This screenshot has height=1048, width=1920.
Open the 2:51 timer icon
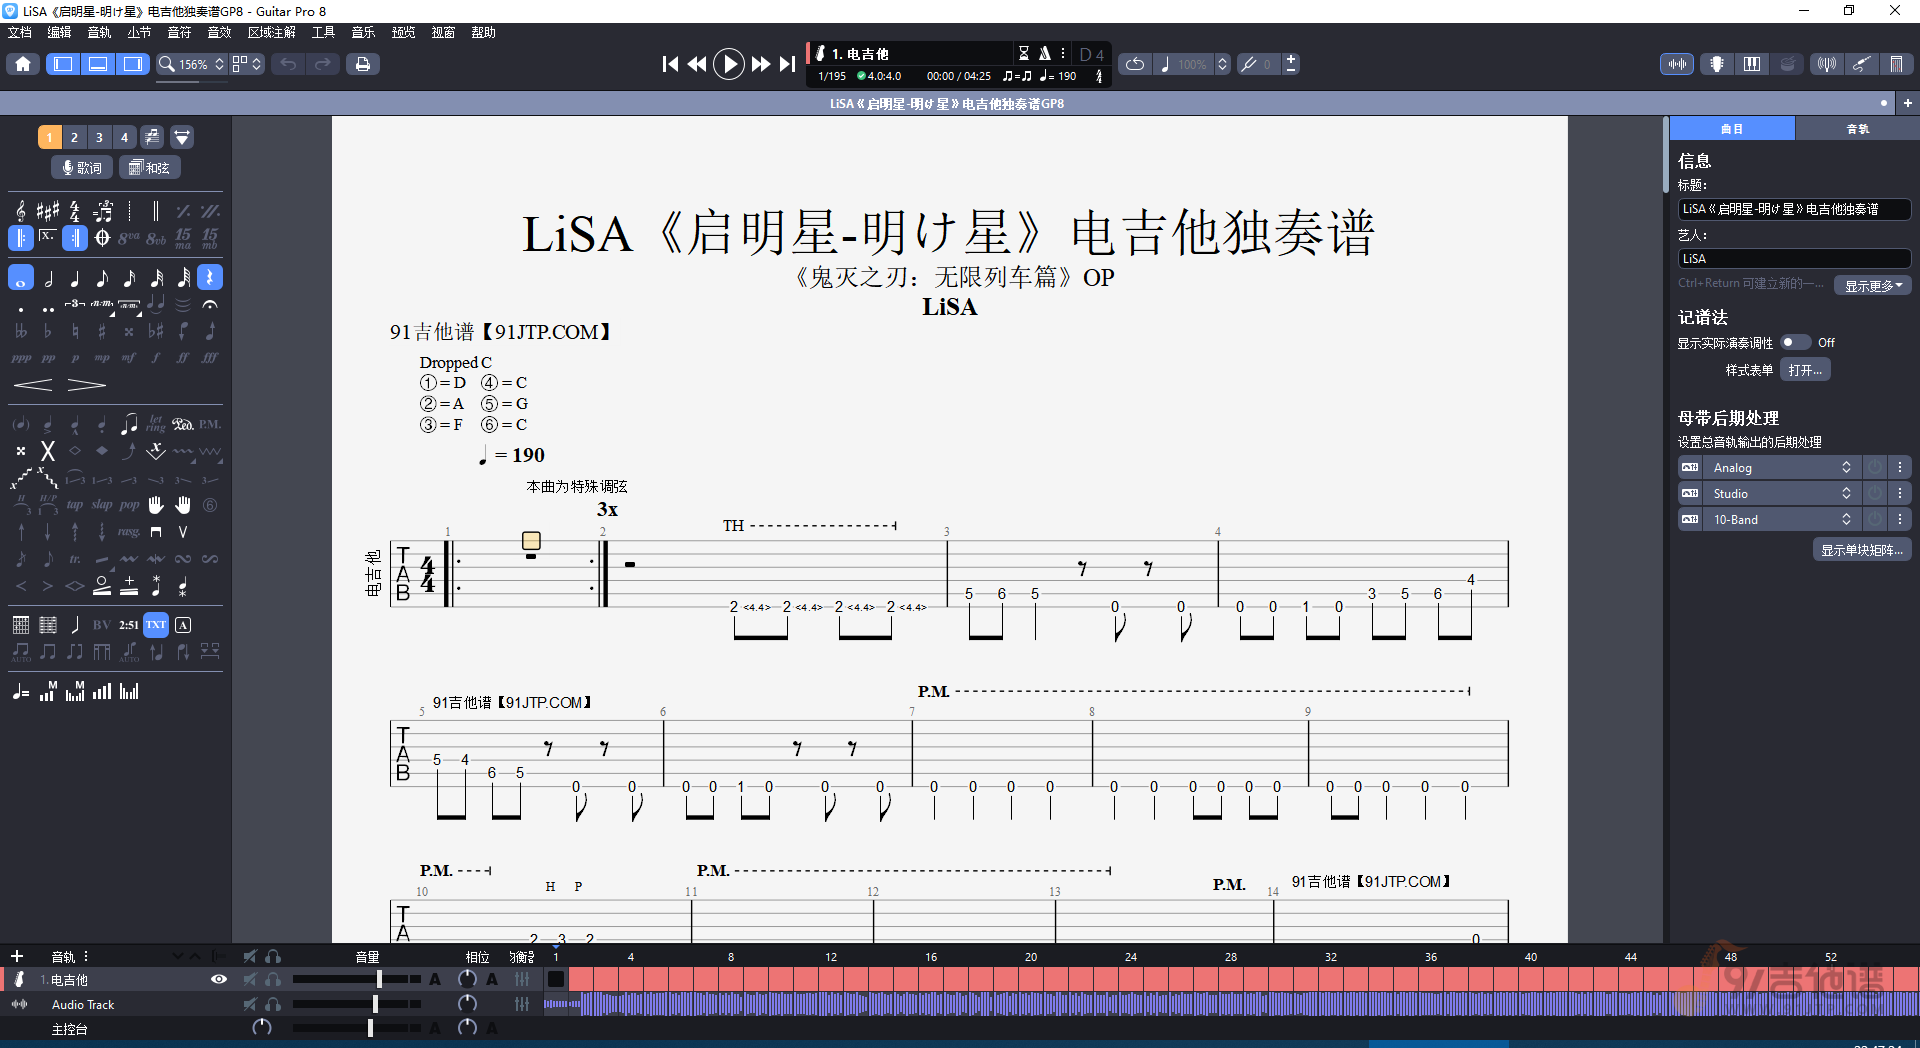[x=129, y=625]
